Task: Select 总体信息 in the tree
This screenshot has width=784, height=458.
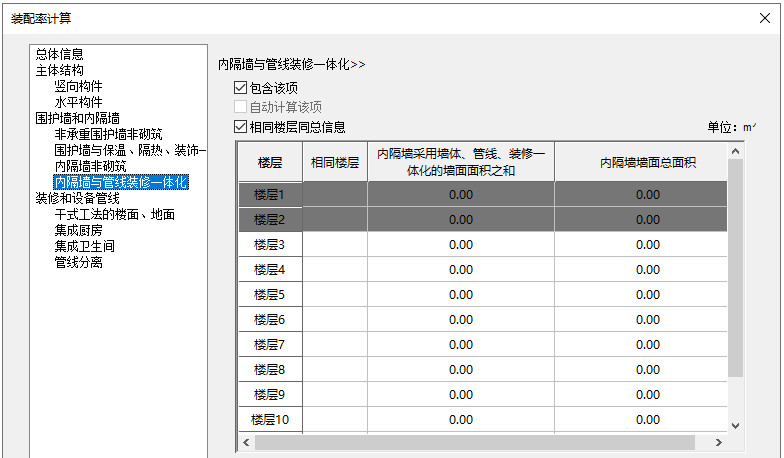Action: coord(59,55)
